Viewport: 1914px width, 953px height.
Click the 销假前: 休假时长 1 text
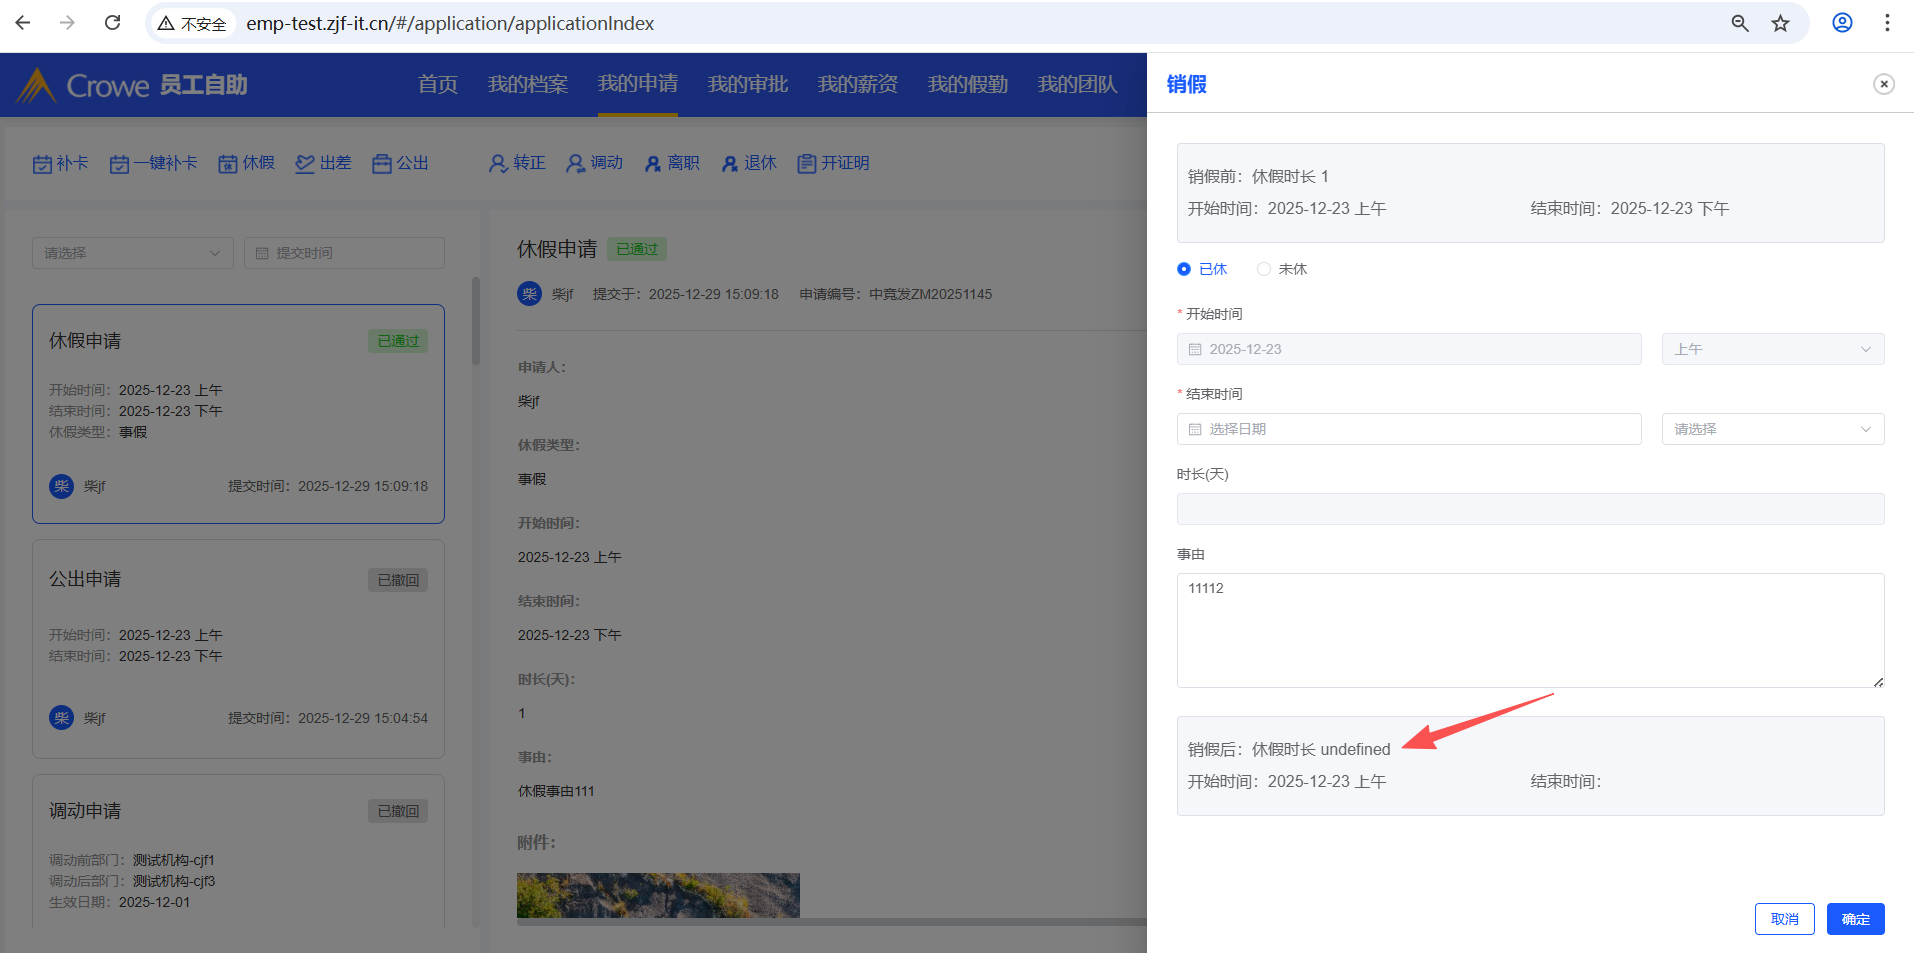[1258, 176]
